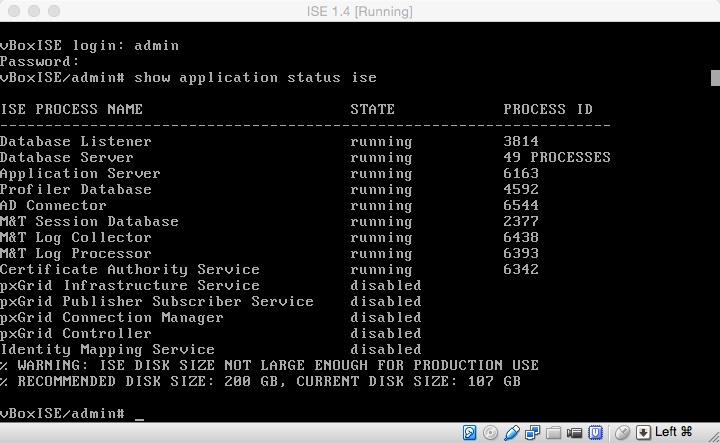Click the pxGrid Publisher Subscriber Service name
This screenshot has width=720, height=443.
[157, 302]
